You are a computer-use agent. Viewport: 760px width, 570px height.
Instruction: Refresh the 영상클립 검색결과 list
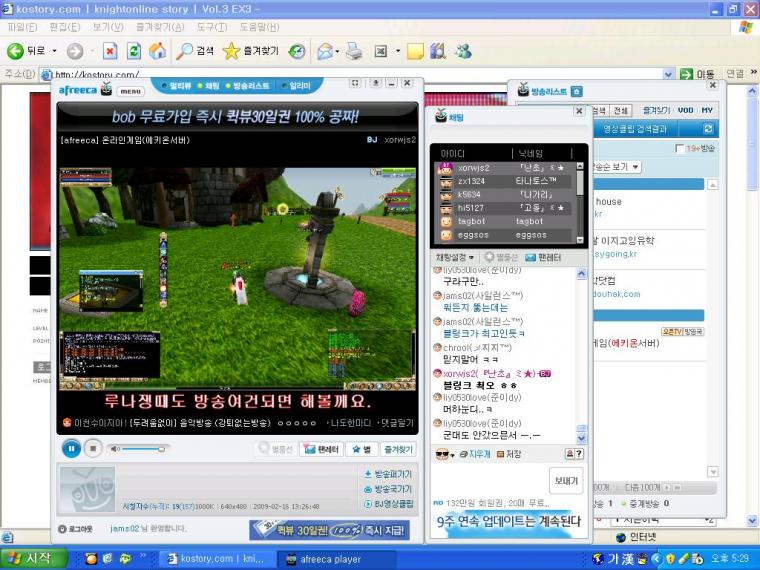click(x=708, y=128)
